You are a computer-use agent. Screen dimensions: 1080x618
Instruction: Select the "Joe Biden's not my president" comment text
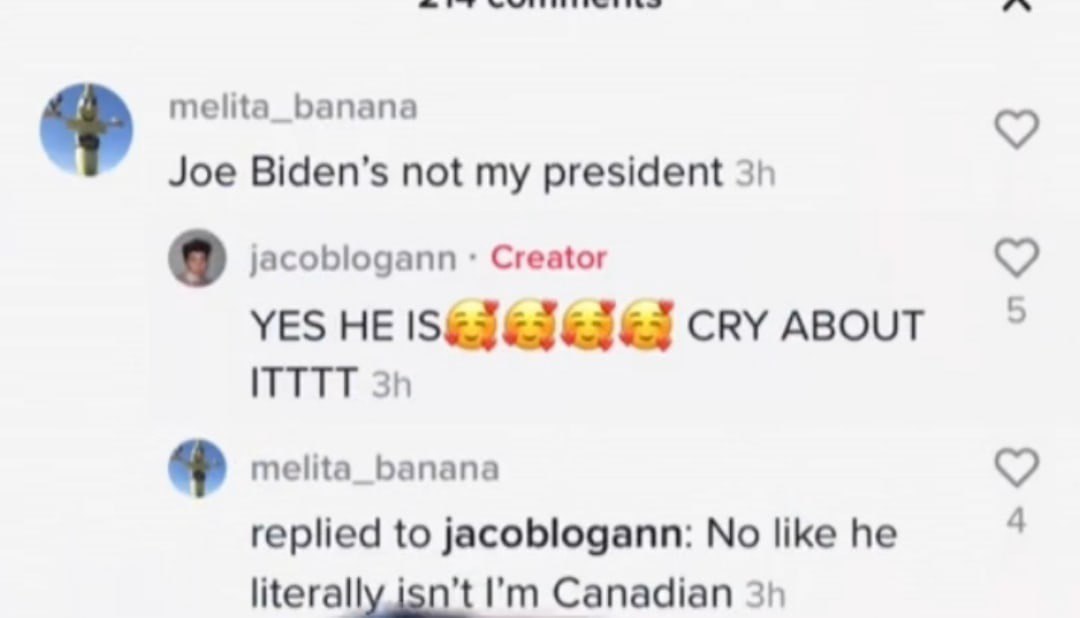pyautogui.click(x=446, y=172)
